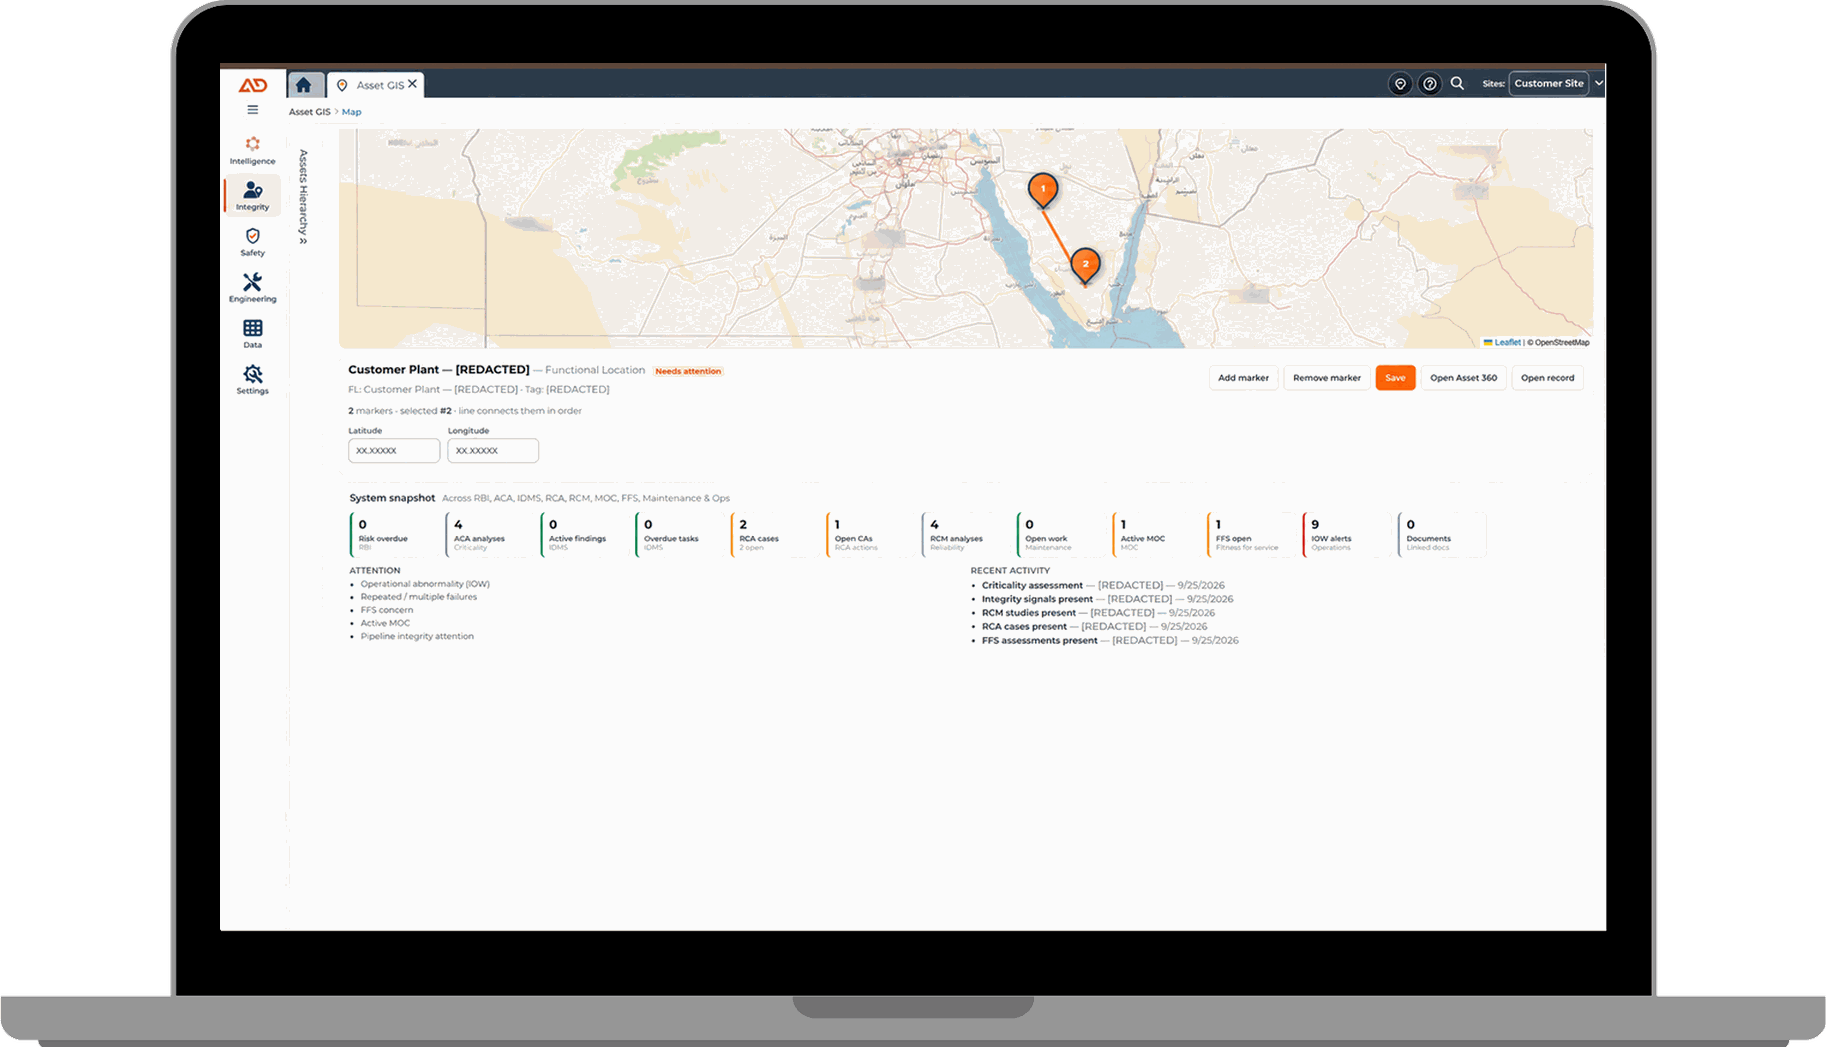Click the AD logo in the sidebar

pos(253,85)
